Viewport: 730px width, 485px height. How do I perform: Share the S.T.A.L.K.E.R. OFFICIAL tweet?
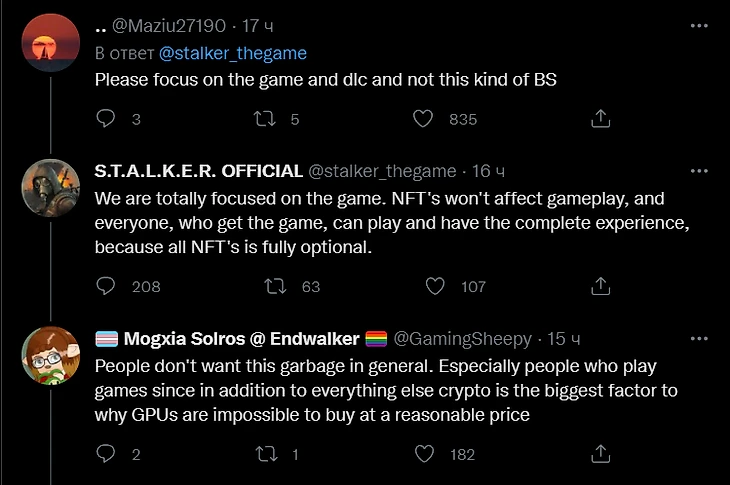[x=600, y=286]
